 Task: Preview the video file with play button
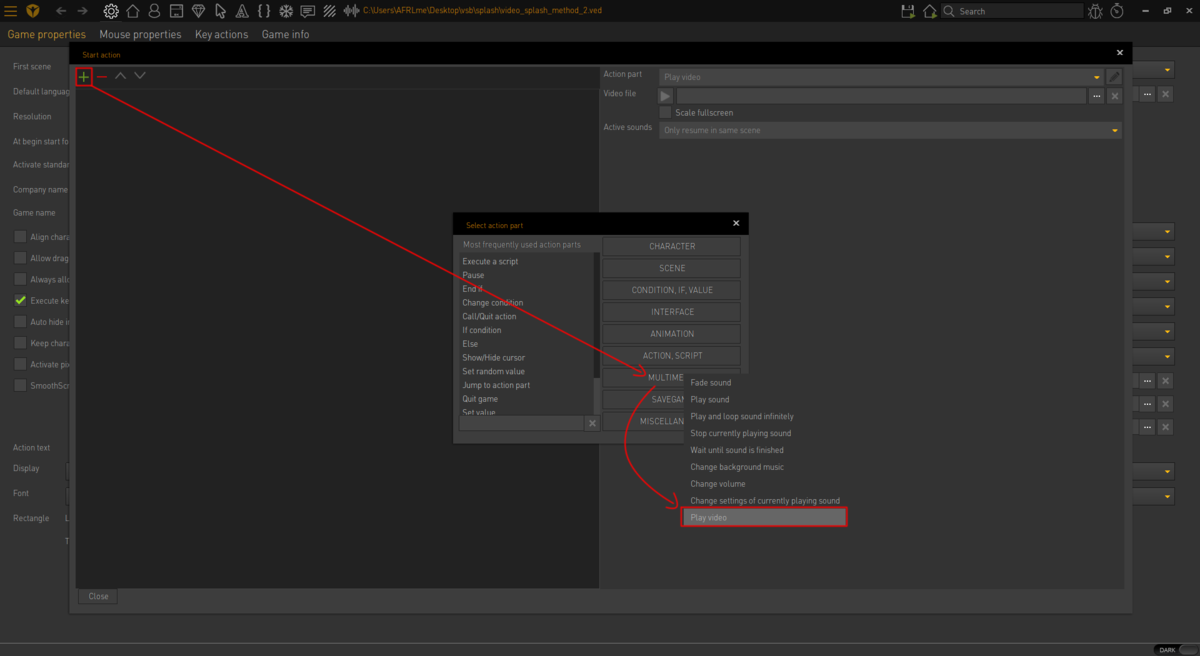point(665,96)
